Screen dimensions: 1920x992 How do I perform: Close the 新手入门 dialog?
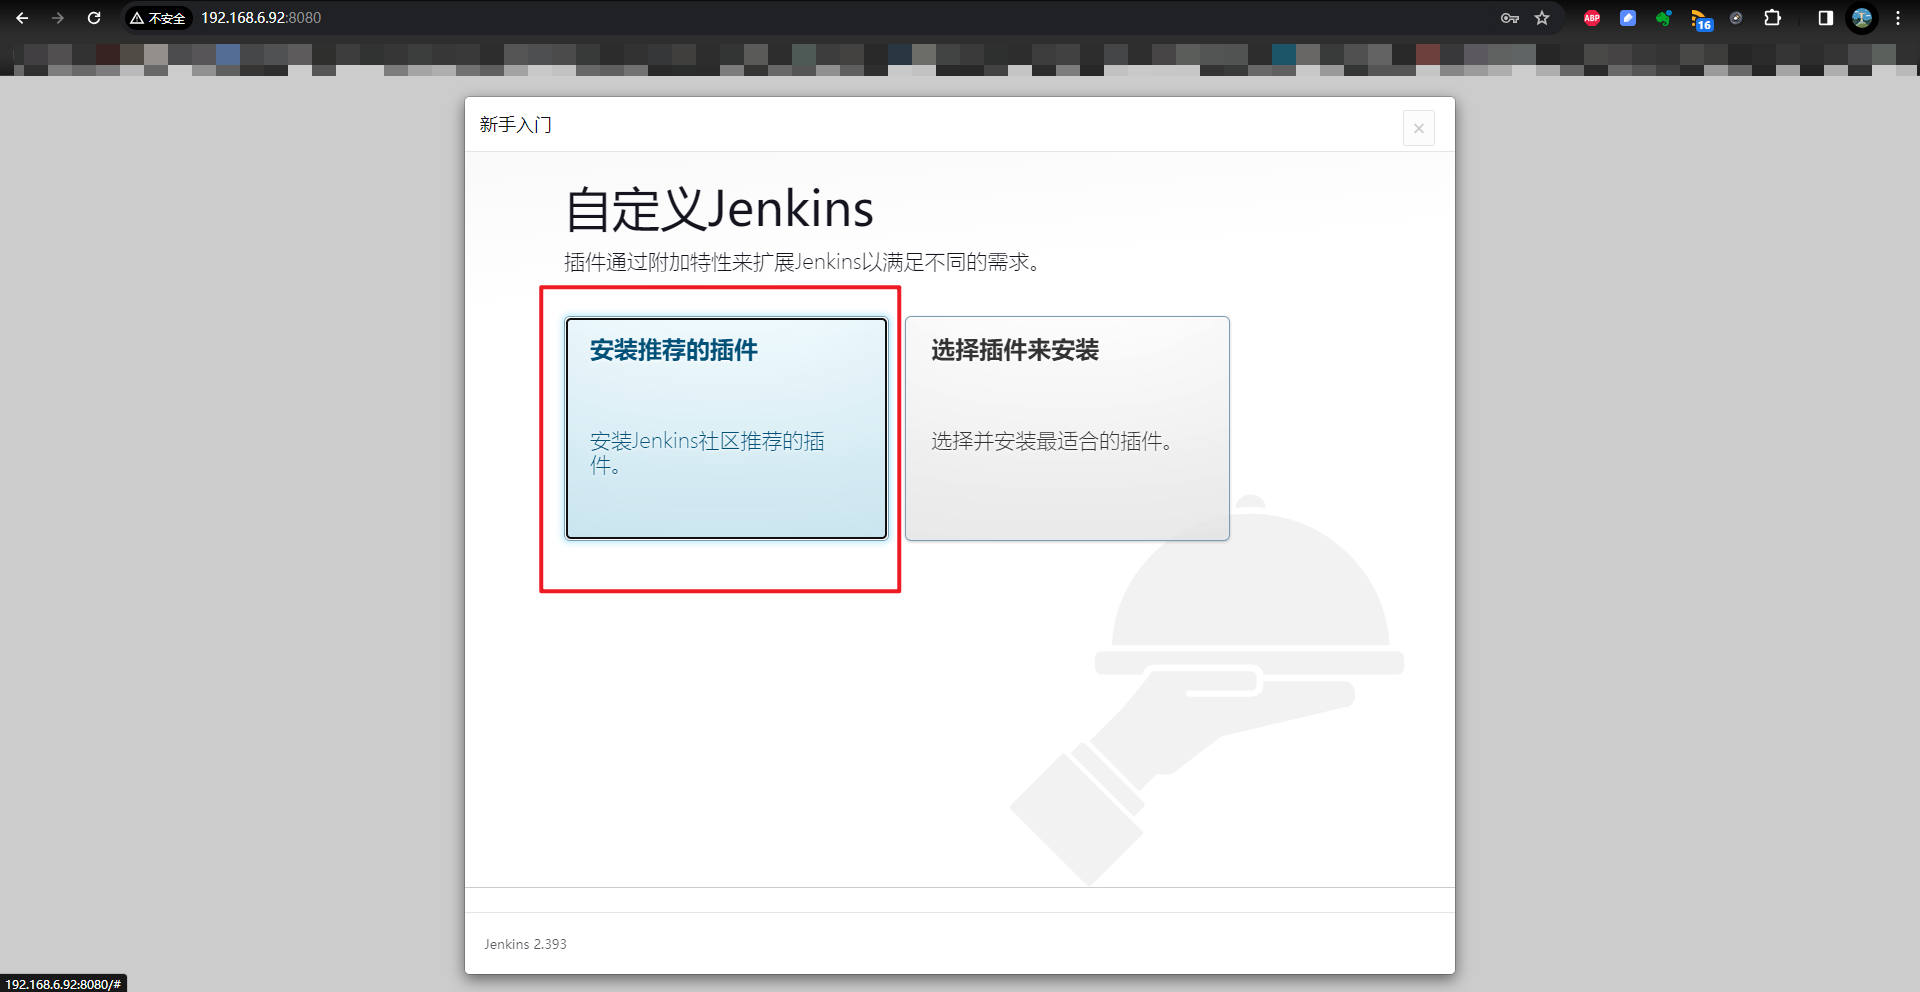pos(1418,128)
